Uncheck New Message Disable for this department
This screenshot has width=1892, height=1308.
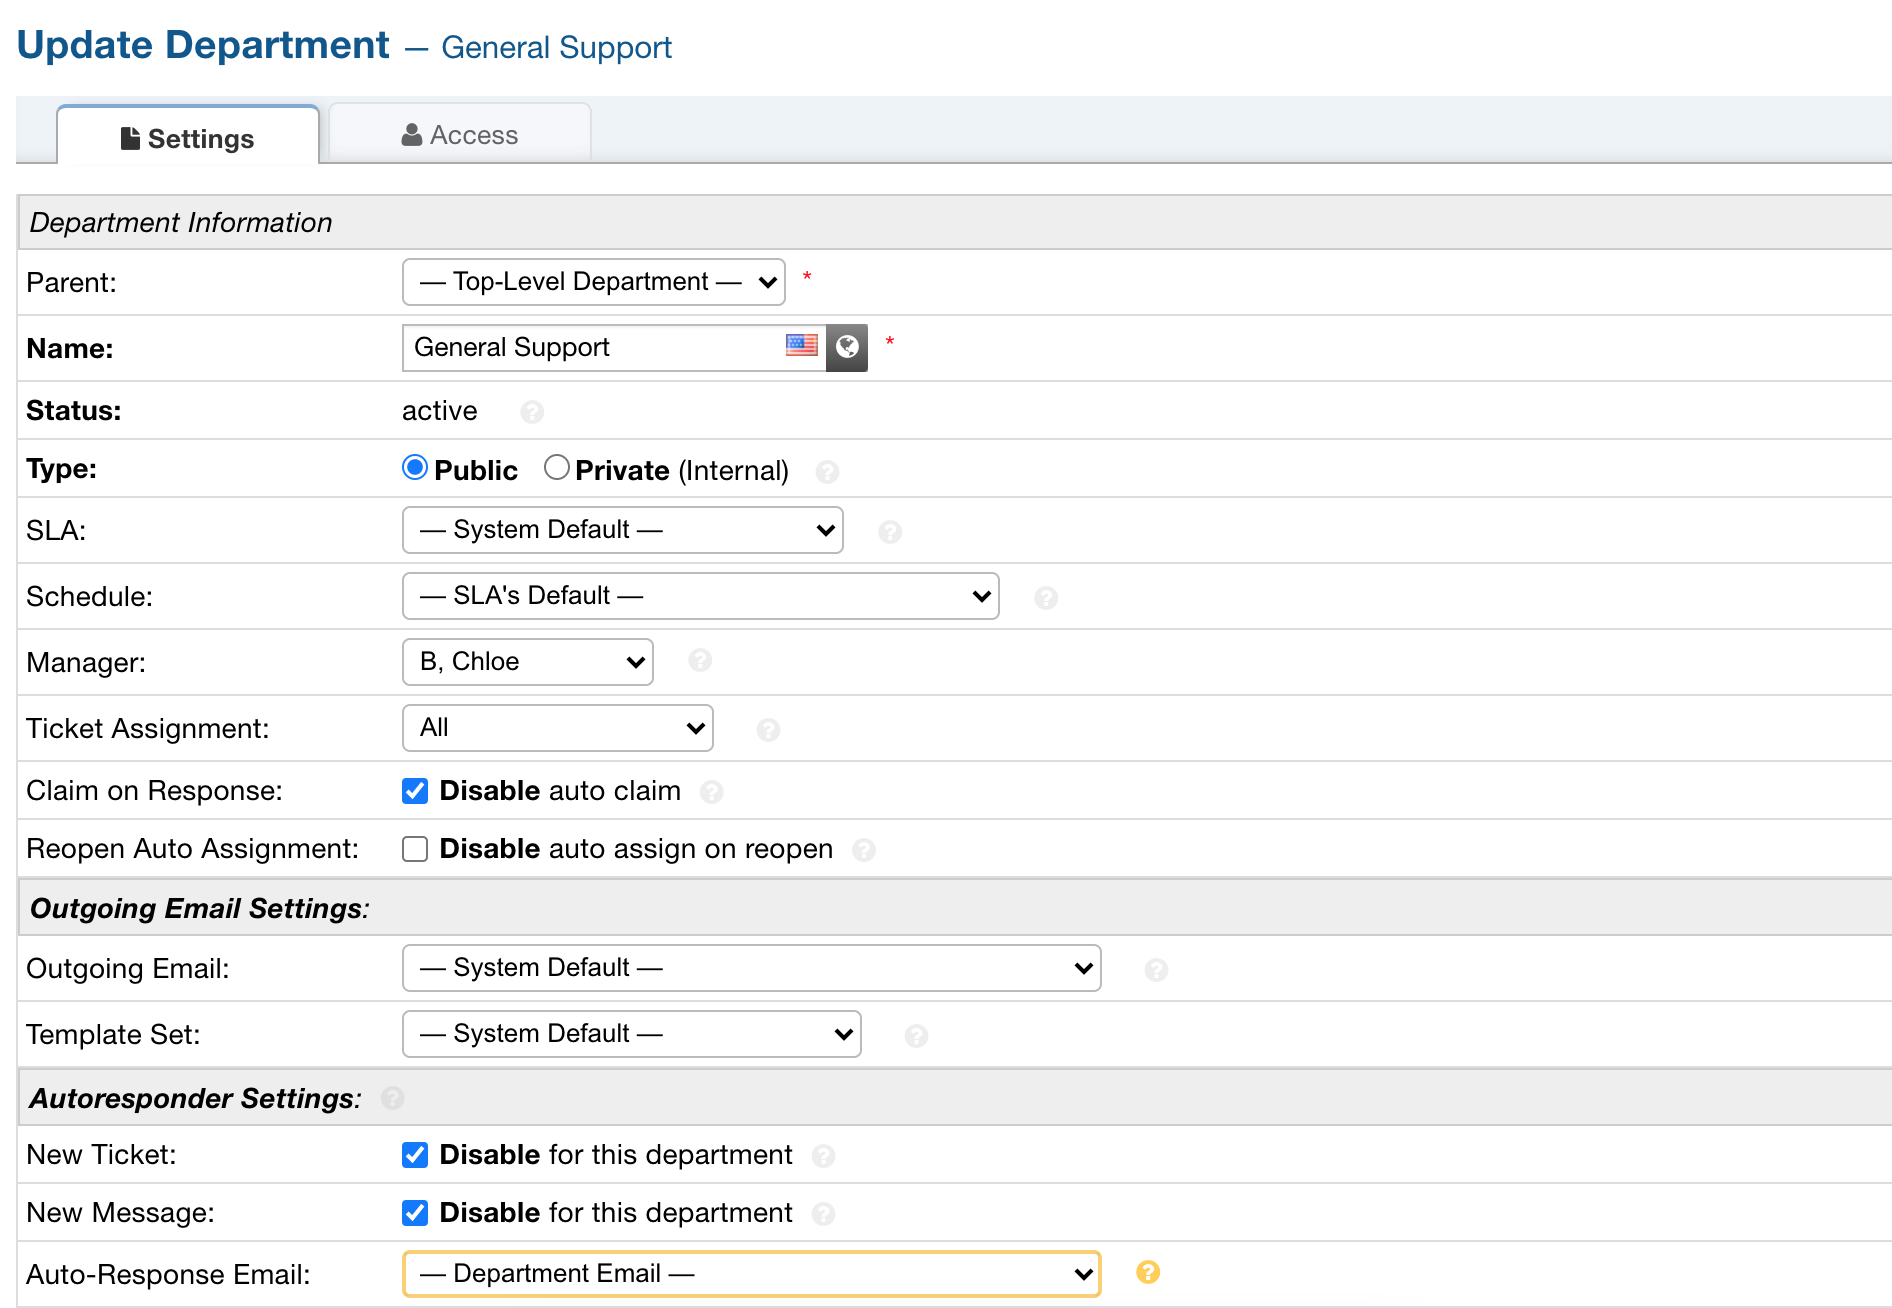[x=415, y=1213]
